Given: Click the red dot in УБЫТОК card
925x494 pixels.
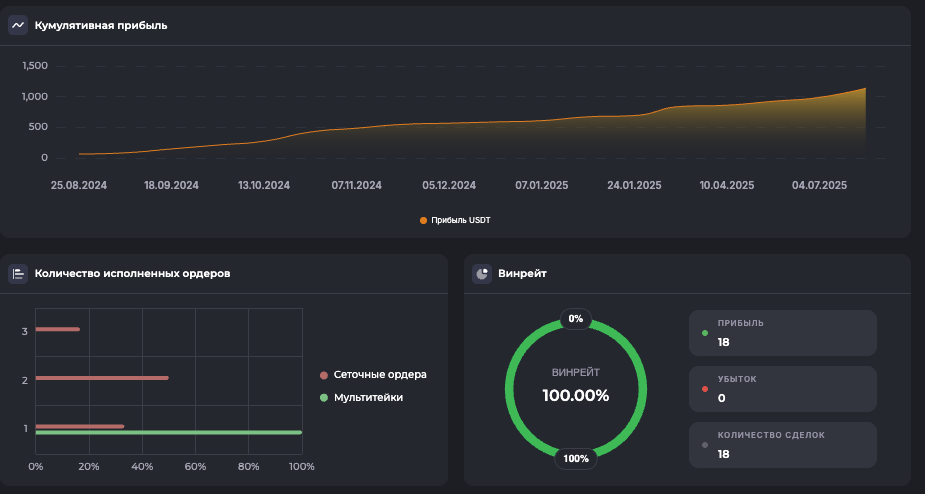Looking at the screenshot, I should 705,389.
